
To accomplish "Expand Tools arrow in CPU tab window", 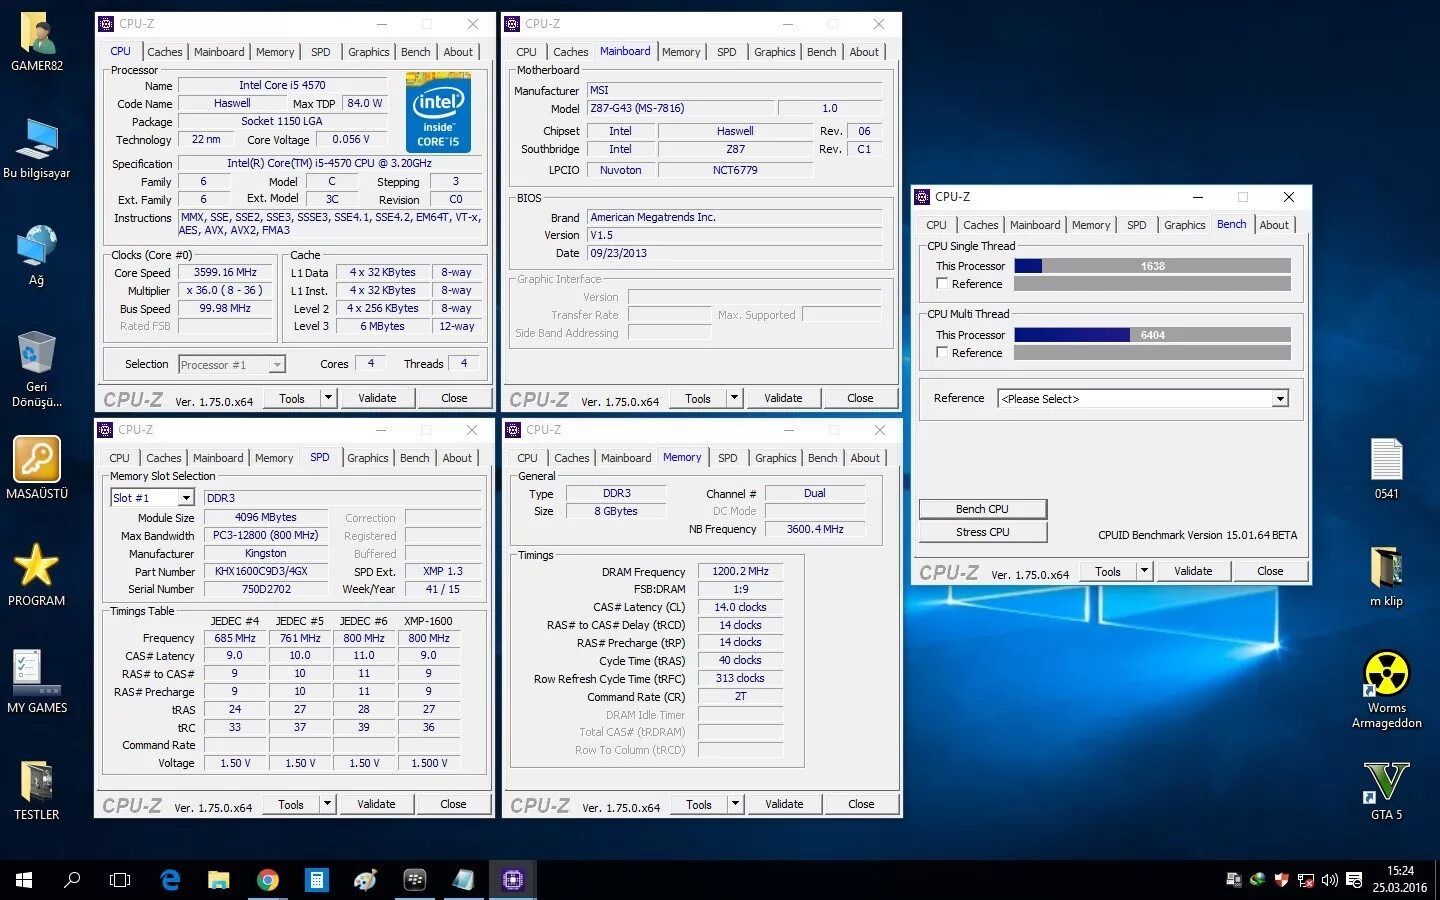I will pos(327,398).
